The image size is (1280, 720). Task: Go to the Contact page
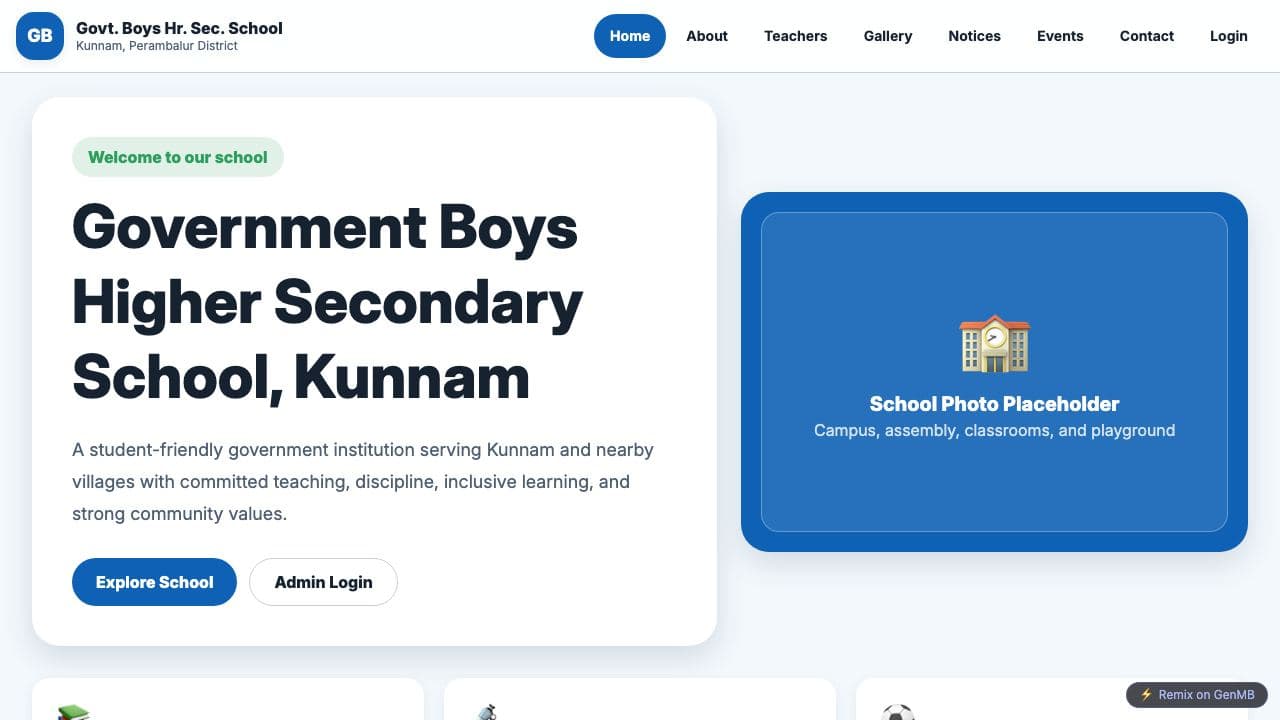(x=1147, y=36)
